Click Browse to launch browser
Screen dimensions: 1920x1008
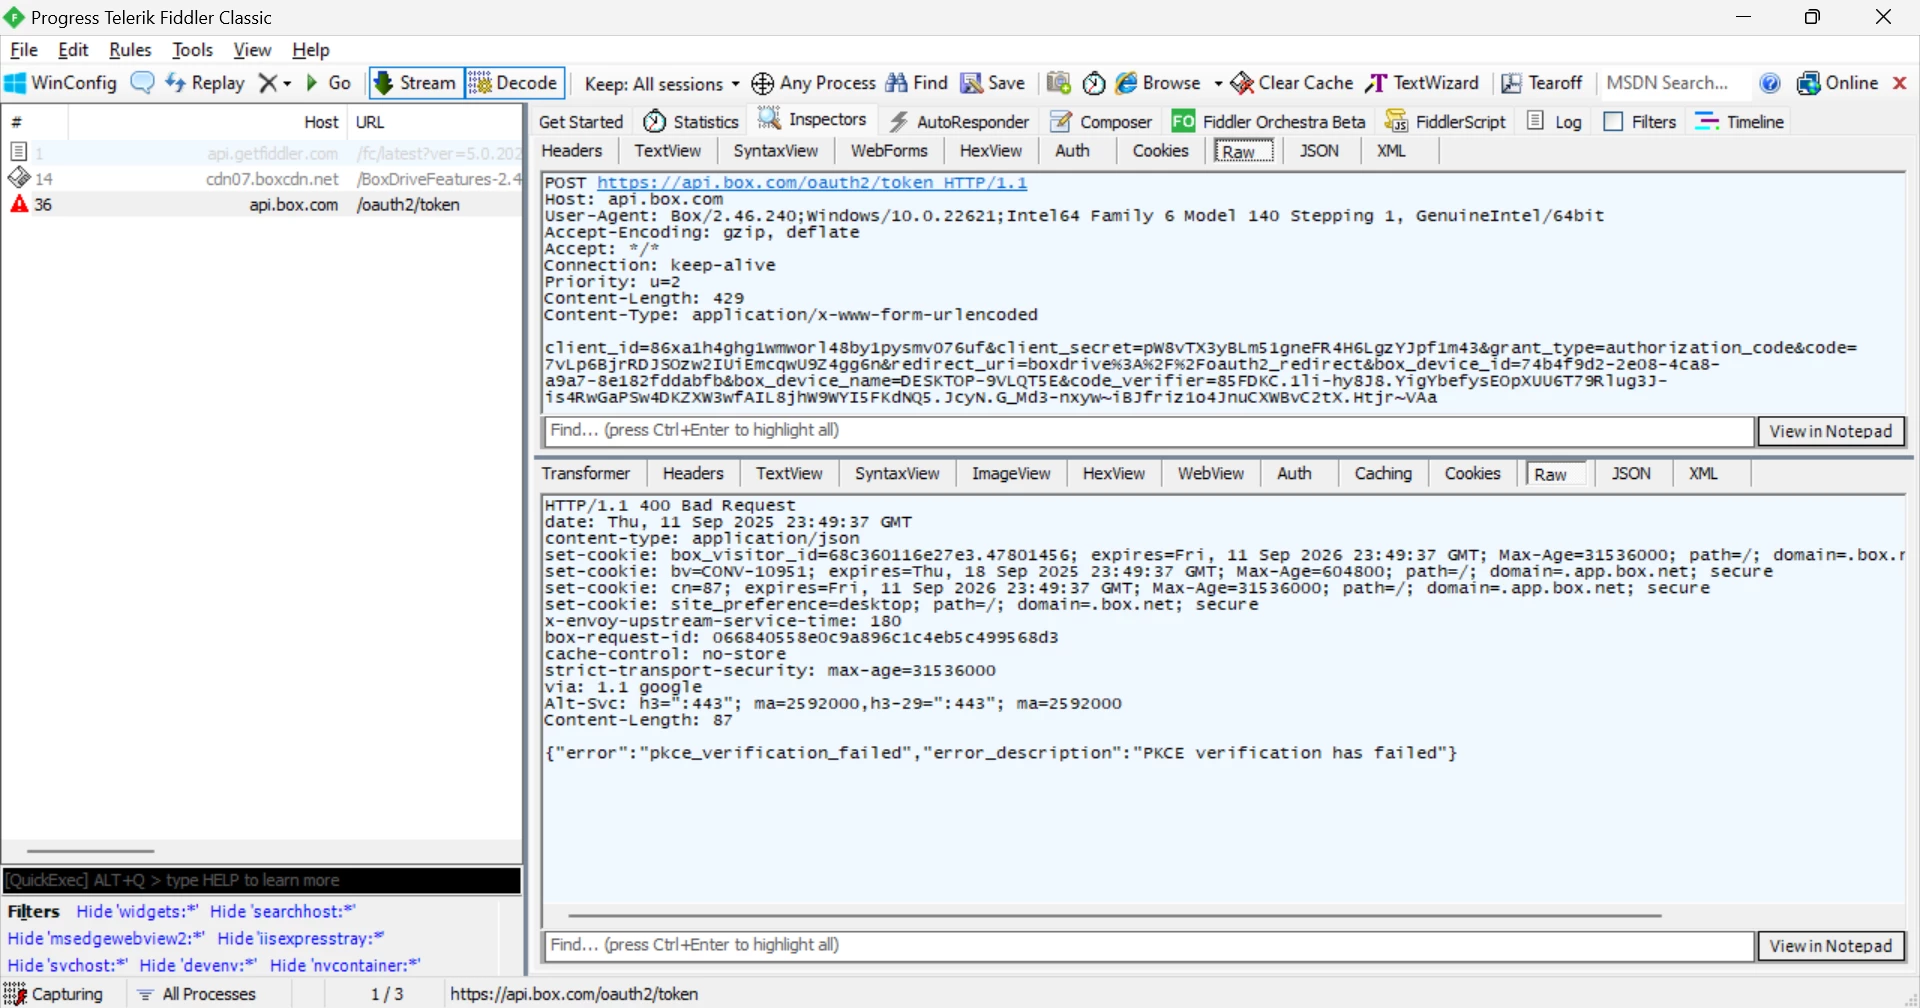coord(1158,83)
